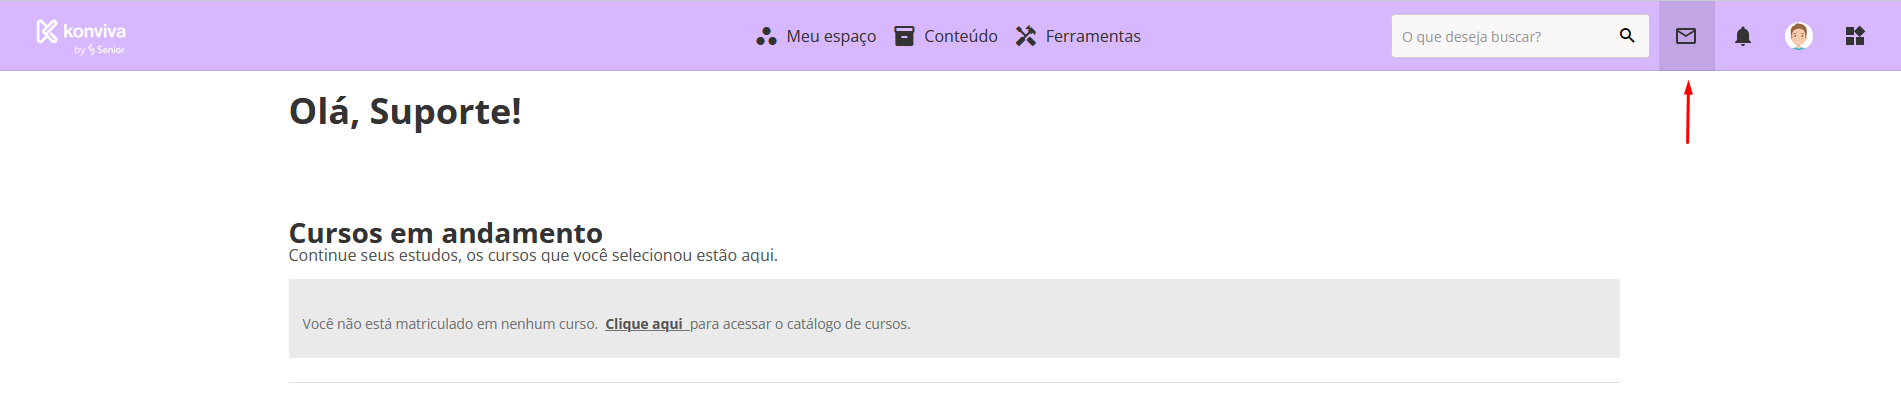
Task: Focus the 'O que deseja buscar?' search field
Action: tap(1503, 36)
